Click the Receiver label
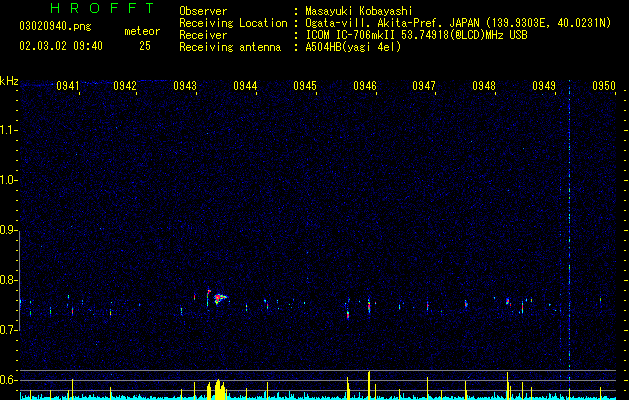 [x=203, y=35]
